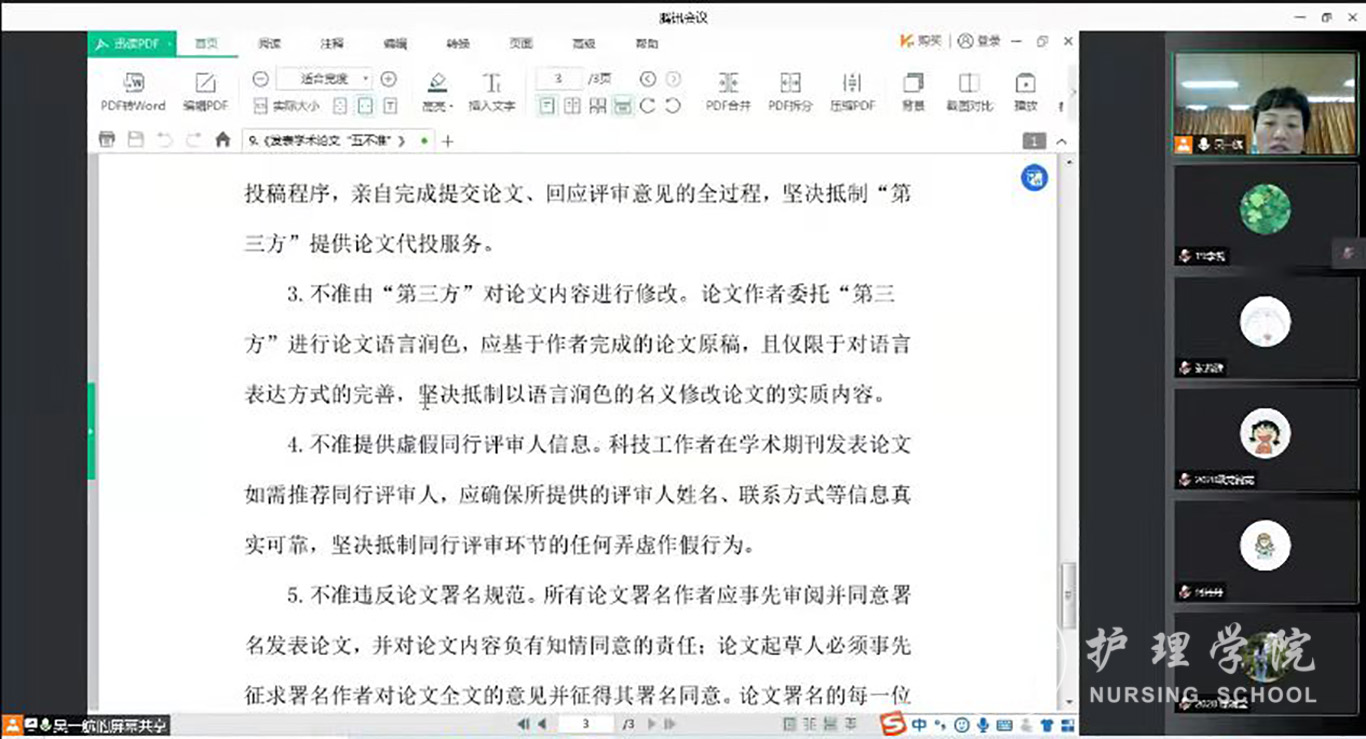Toggle two-page side-by-side view mode
This screenshot has height=739, width=1366.
pos(572,106)
